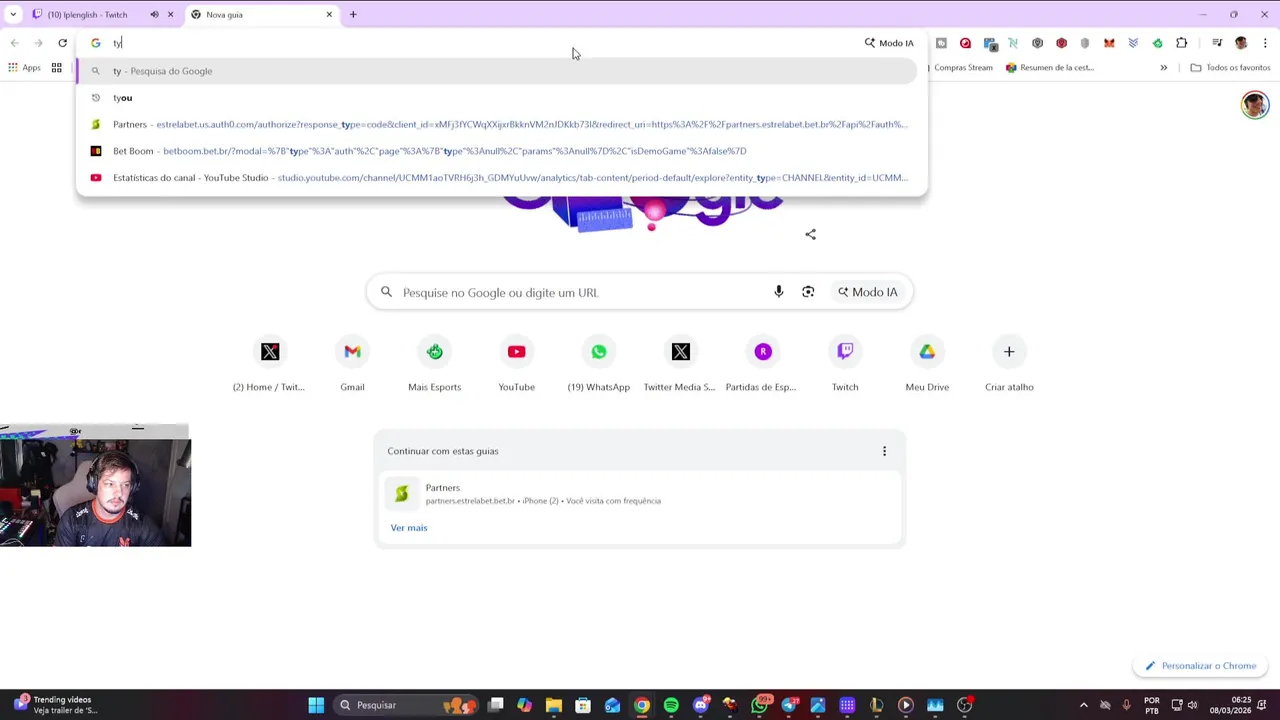
Task: Click the Windows taskbar Pesquisar box
Action: coord(408,705)
